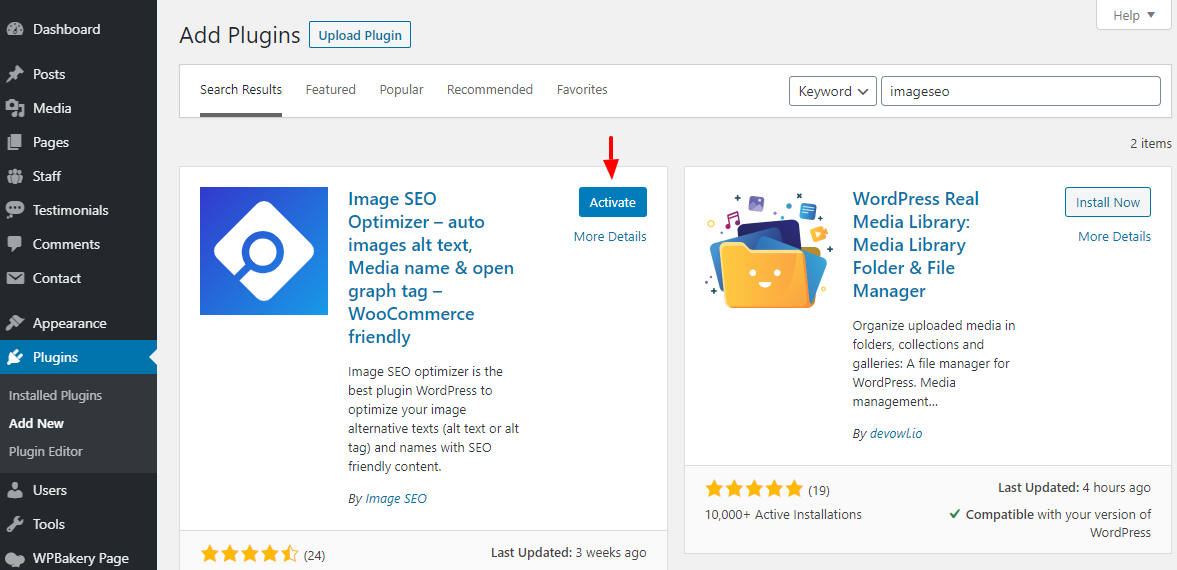Screen dimensions: 1177x570
Task: Open the Image SEO author link
Action: click(396, 498)
